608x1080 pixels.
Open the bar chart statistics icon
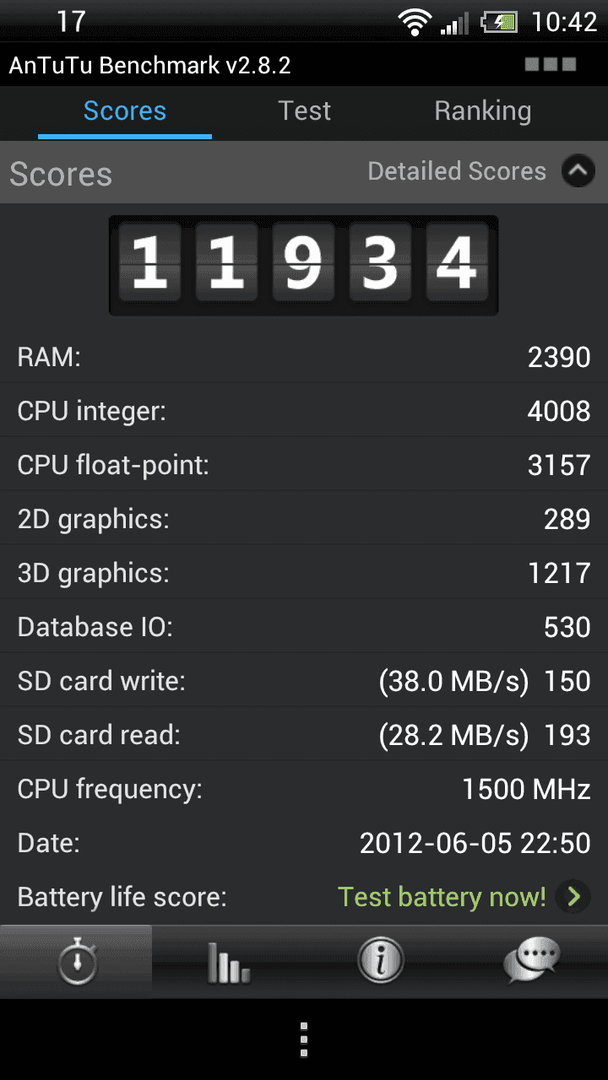[228, 961]
